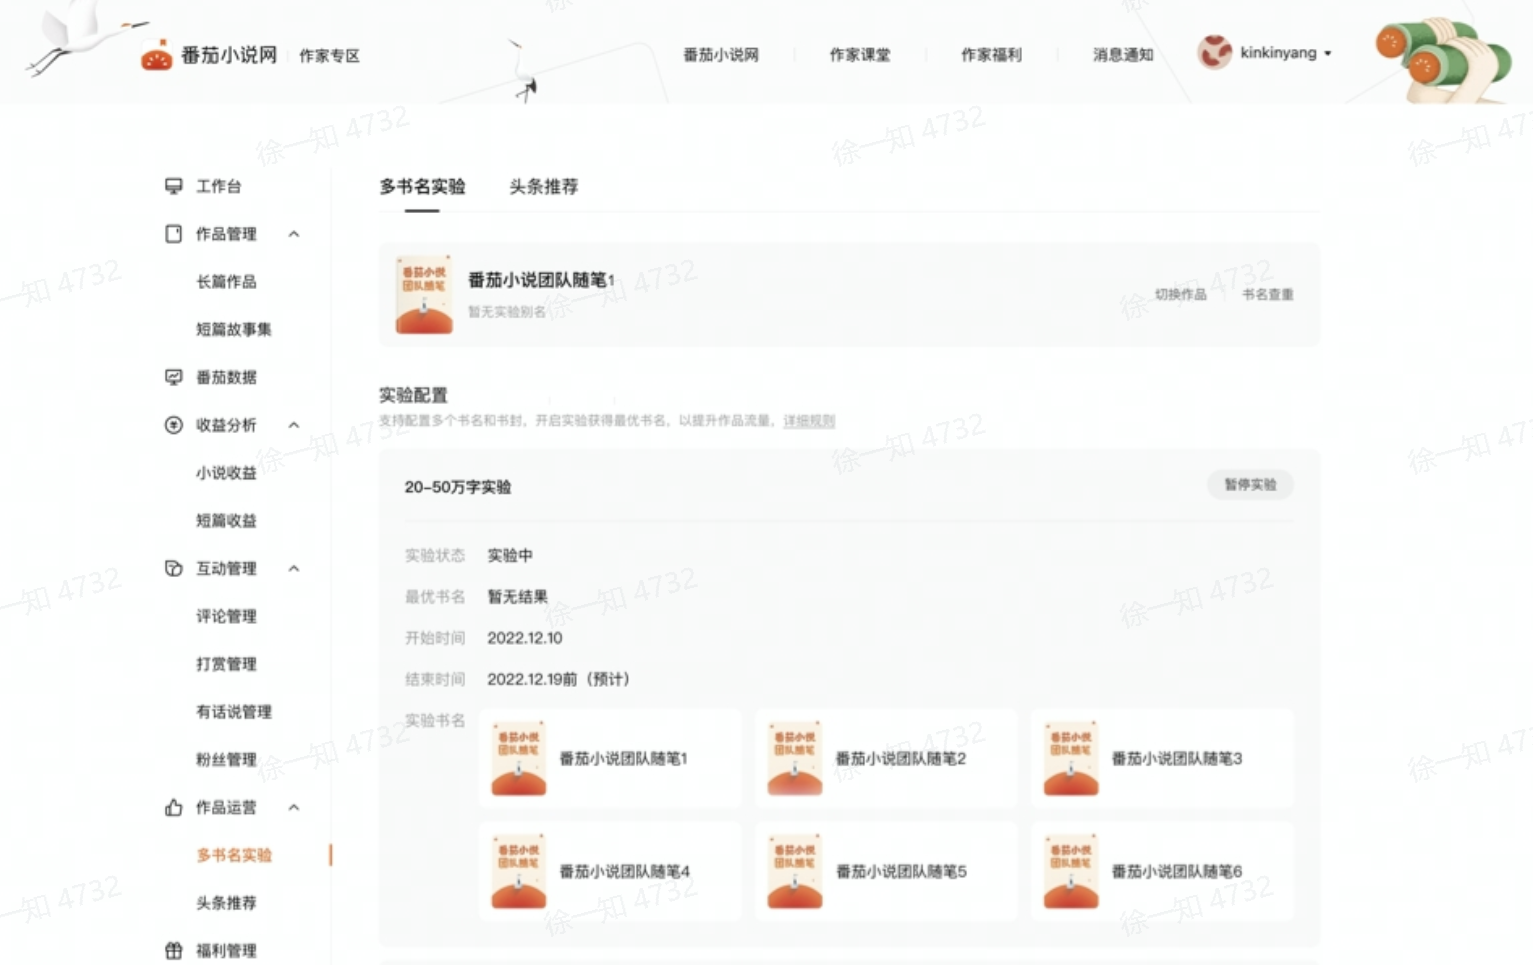Collapse the 作品运营 section chevron

[x=294, y=807]
